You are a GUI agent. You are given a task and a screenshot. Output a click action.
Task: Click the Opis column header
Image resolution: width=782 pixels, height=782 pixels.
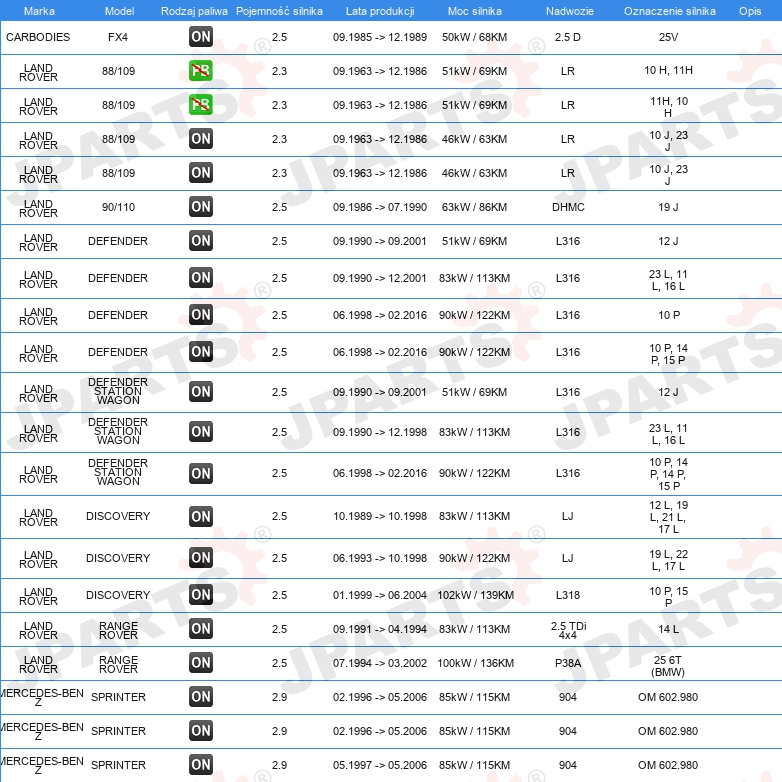(750, 11)
